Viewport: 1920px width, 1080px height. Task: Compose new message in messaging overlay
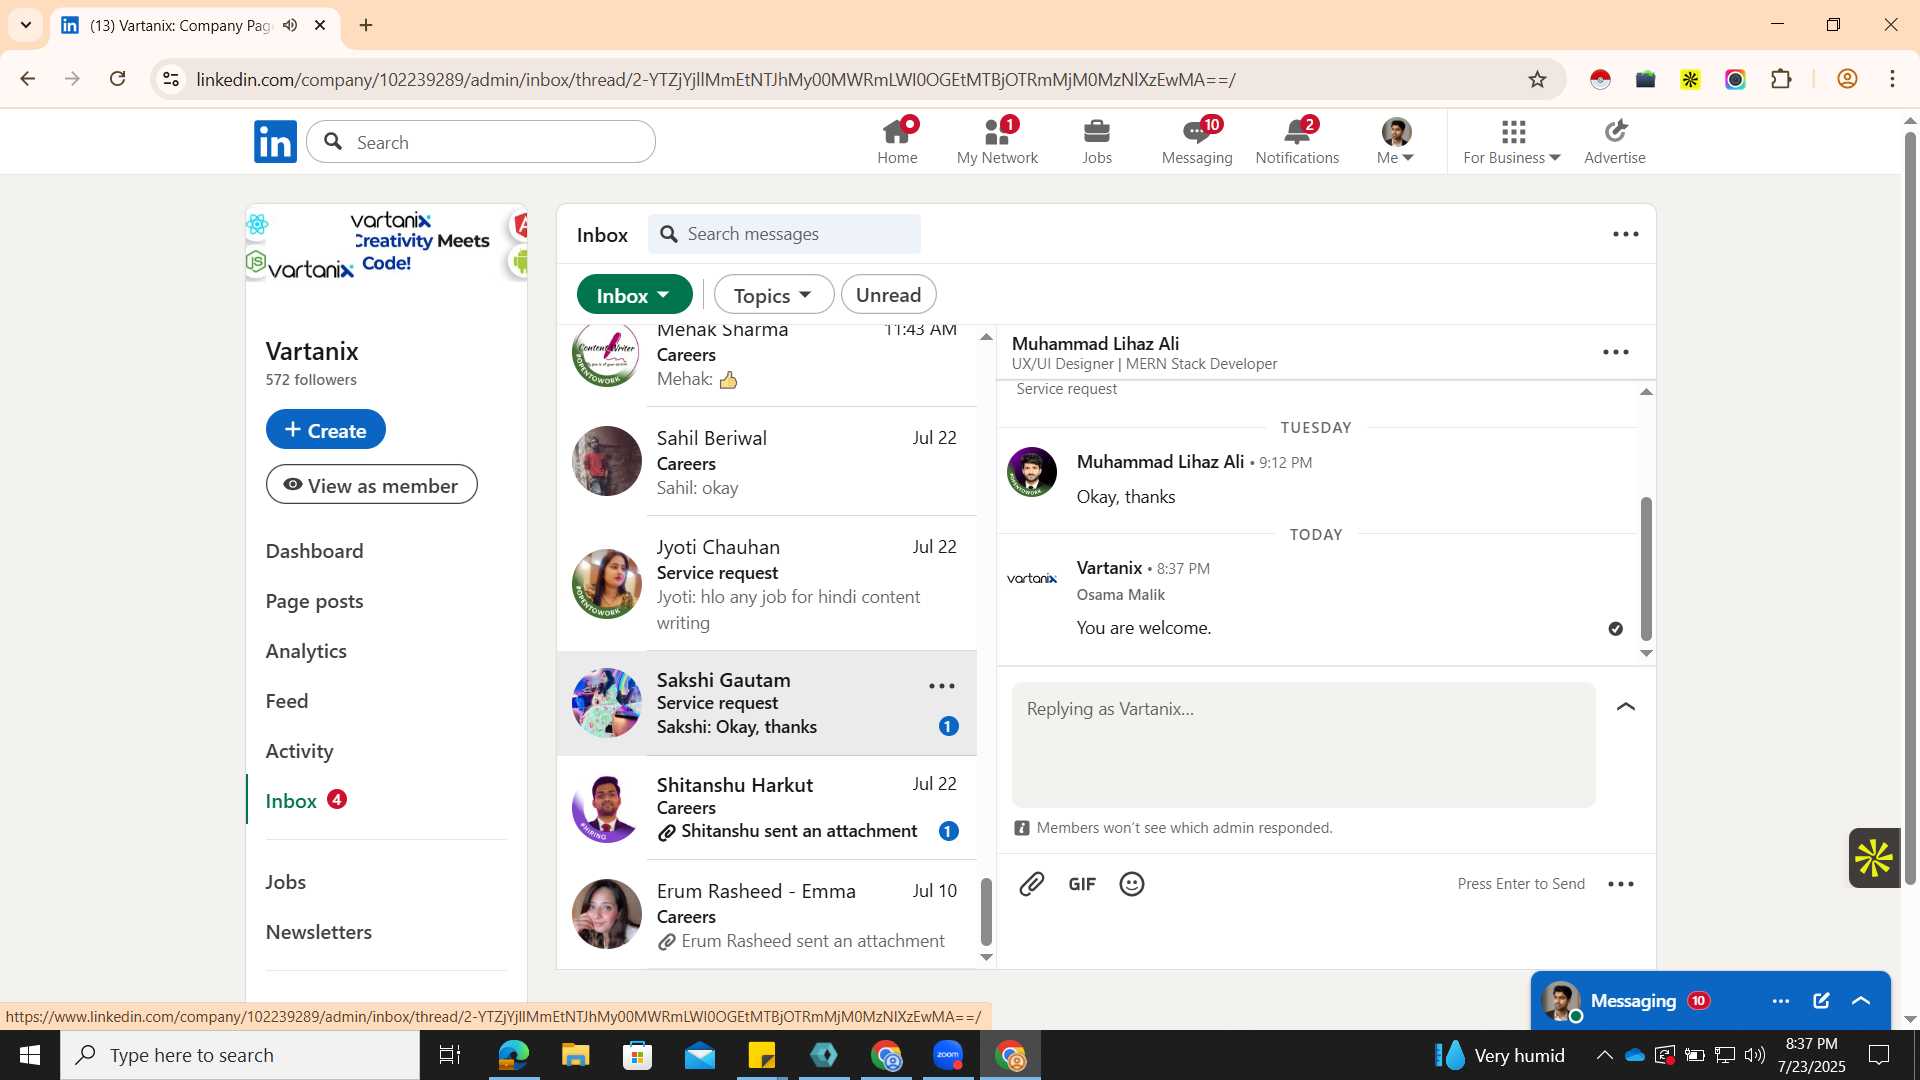coord(1821,1001)
